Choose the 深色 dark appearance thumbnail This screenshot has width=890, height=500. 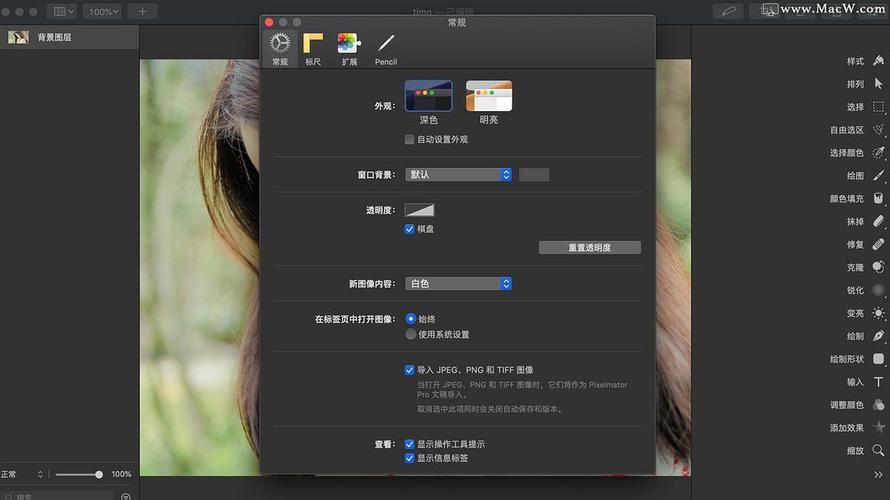(x=429, y=96)
